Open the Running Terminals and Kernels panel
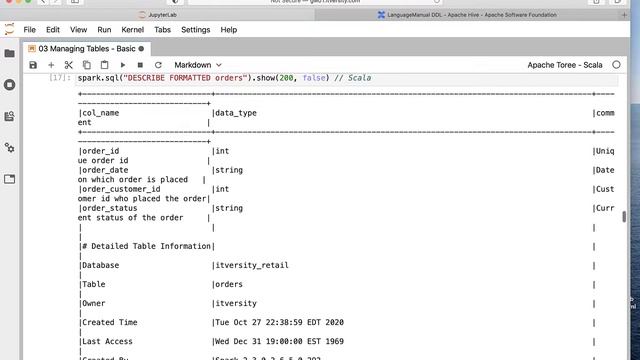This screenshot has width=640, height=360. 9,85
